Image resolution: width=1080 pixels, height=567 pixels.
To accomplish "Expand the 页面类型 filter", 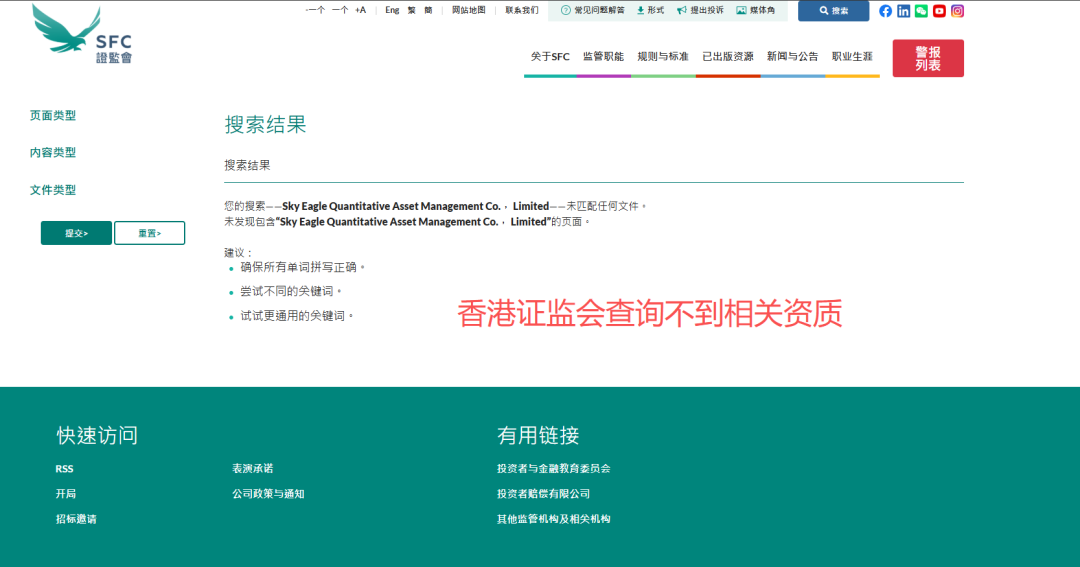I will point(53,116).
